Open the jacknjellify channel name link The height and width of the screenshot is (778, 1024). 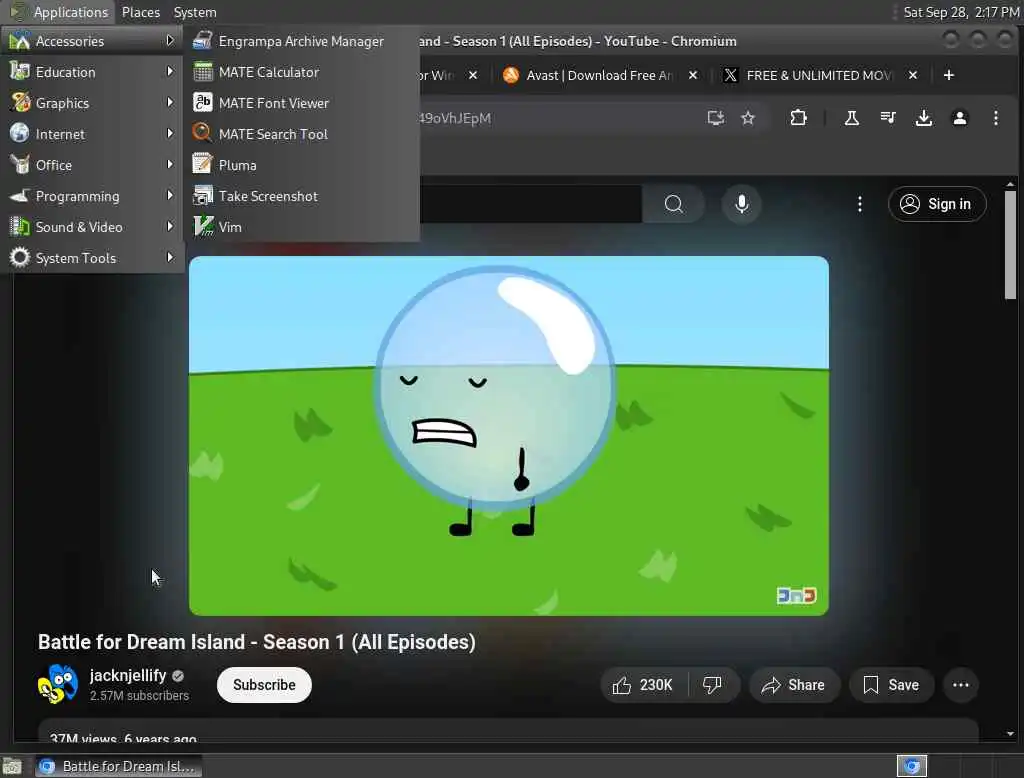coord(128,675)
